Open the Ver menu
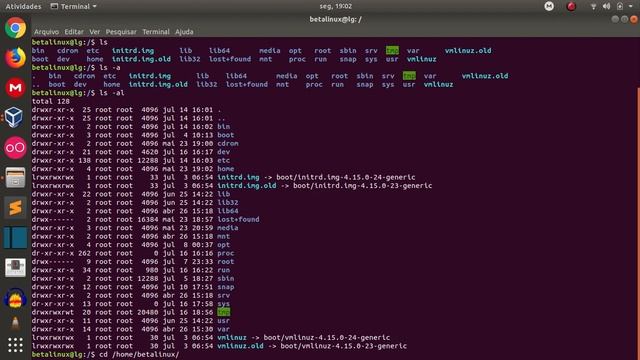This screenshot has height=360, width=640. pos(95,31)
